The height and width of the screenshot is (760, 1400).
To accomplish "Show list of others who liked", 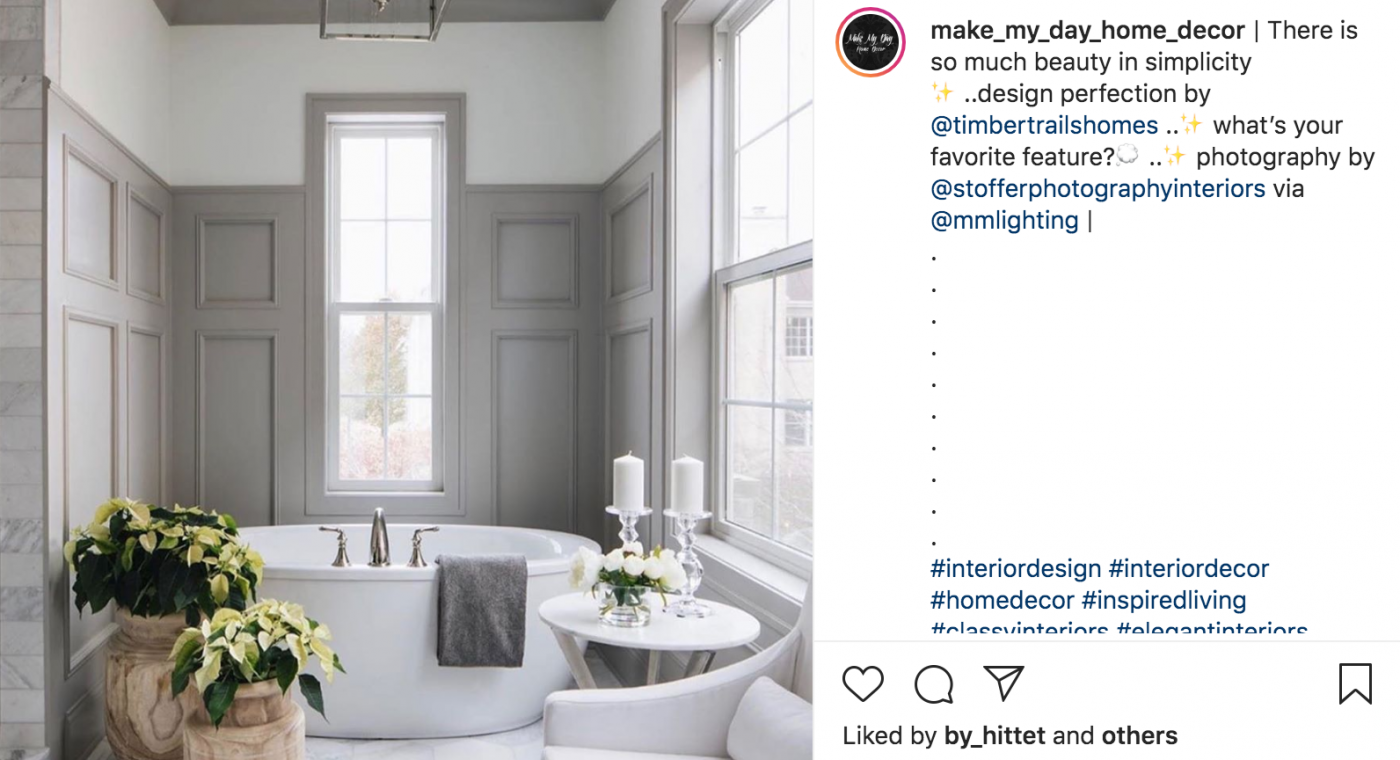I will (1139, 736).
